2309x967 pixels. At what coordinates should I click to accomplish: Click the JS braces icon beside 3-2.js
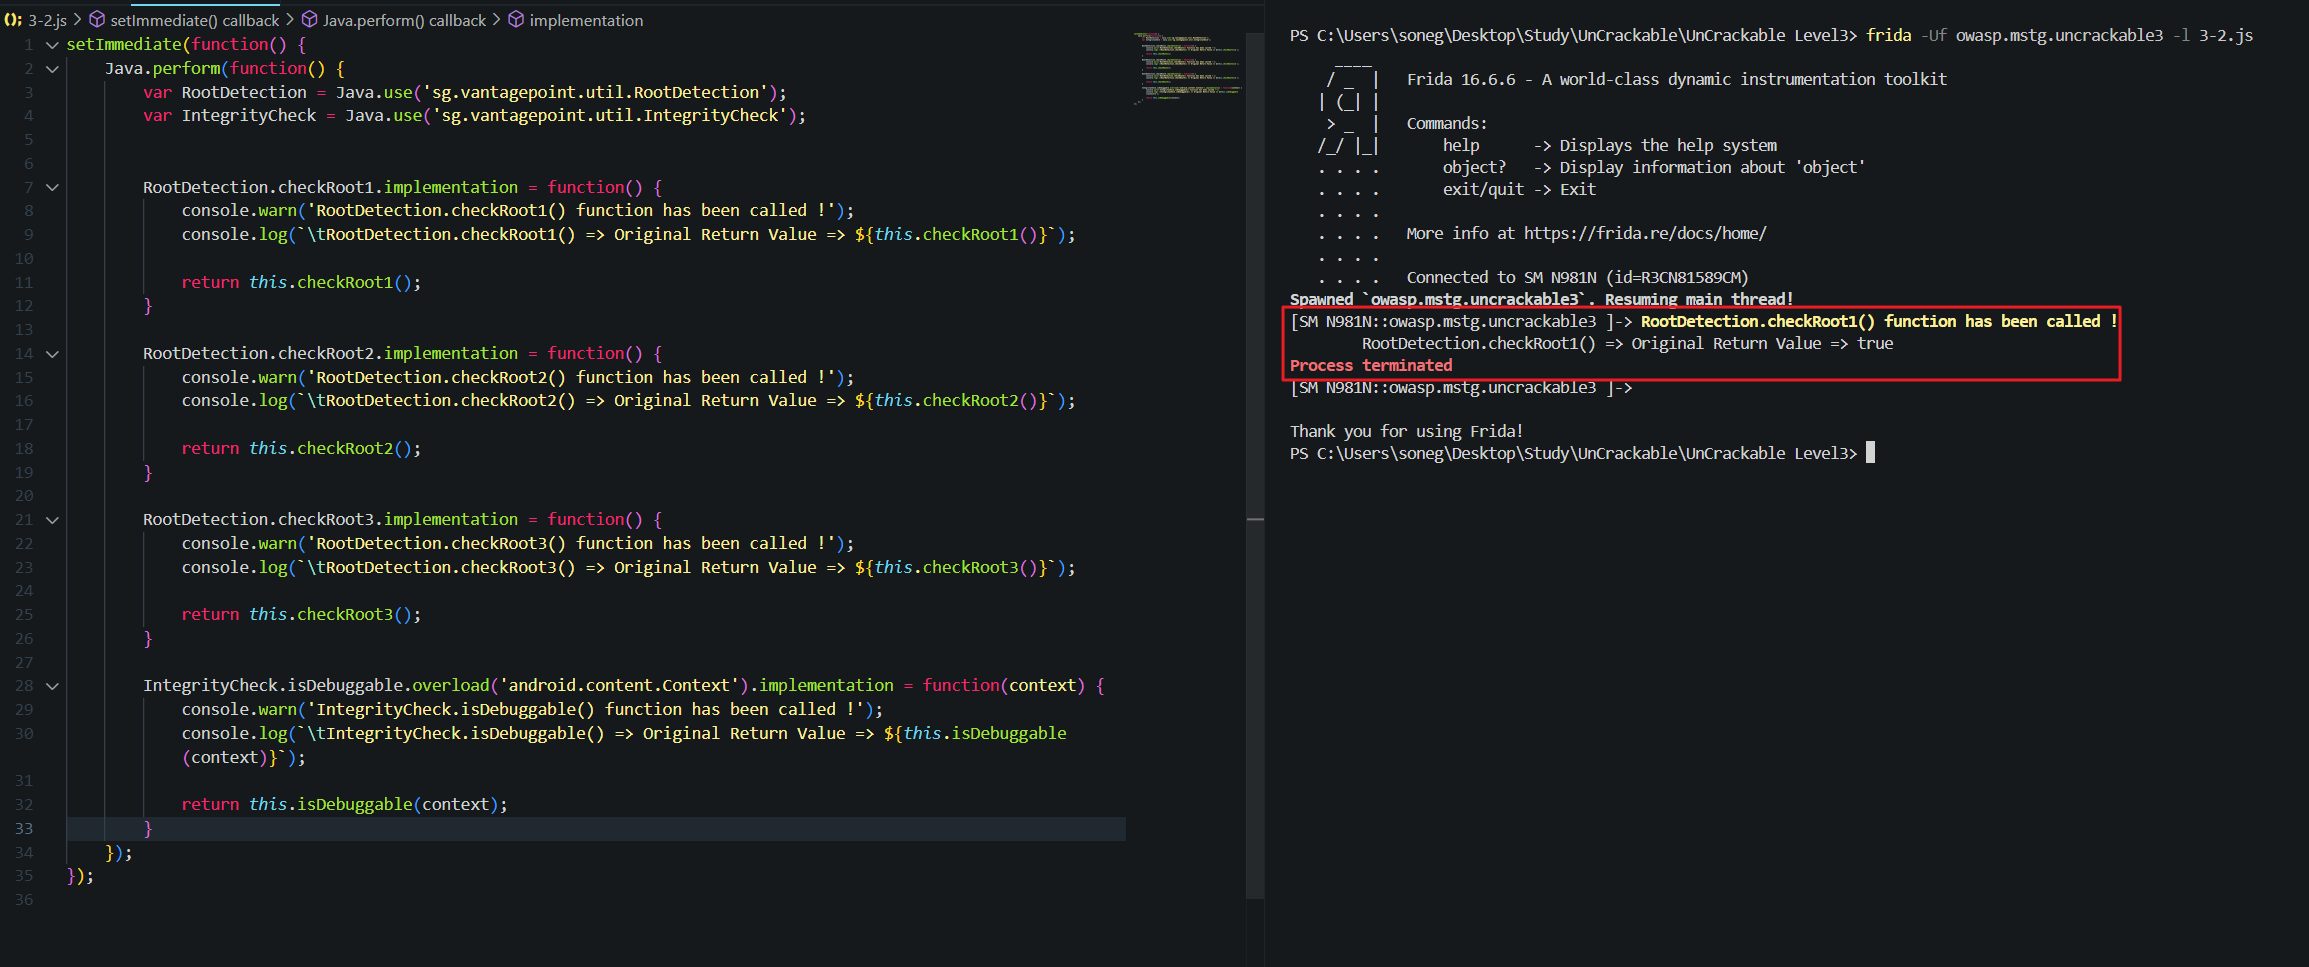point(13,20)
